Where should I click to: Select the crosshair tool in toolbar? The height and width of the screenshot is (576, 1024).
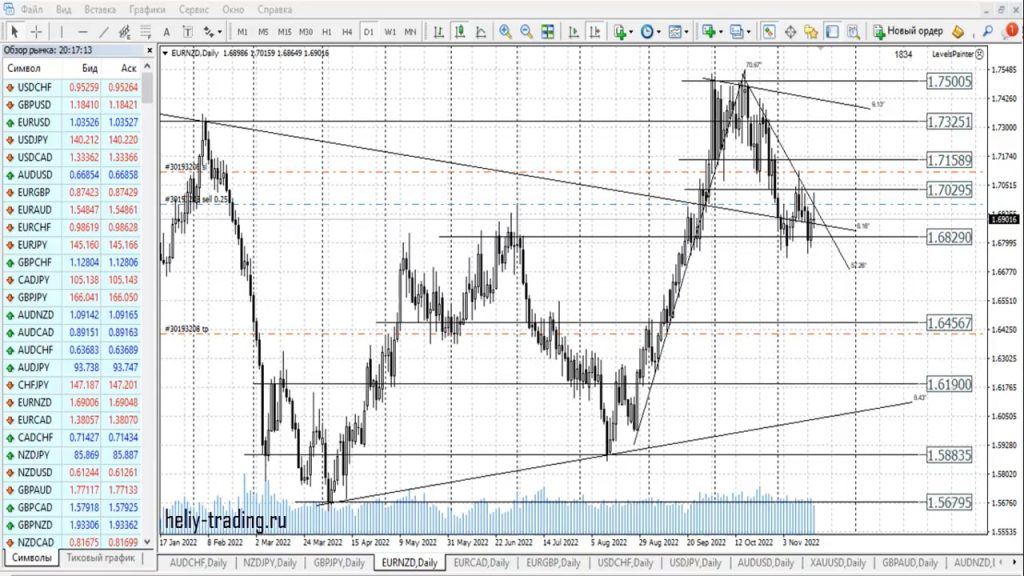point(34,31)
